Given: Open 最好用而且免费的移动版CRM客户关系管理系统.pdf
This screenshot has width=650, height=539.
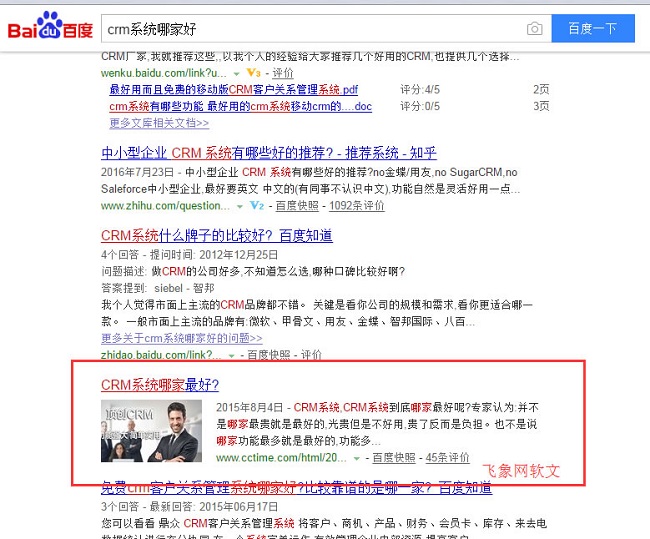Looking at the screenshot, I should (x=233, y=90).
